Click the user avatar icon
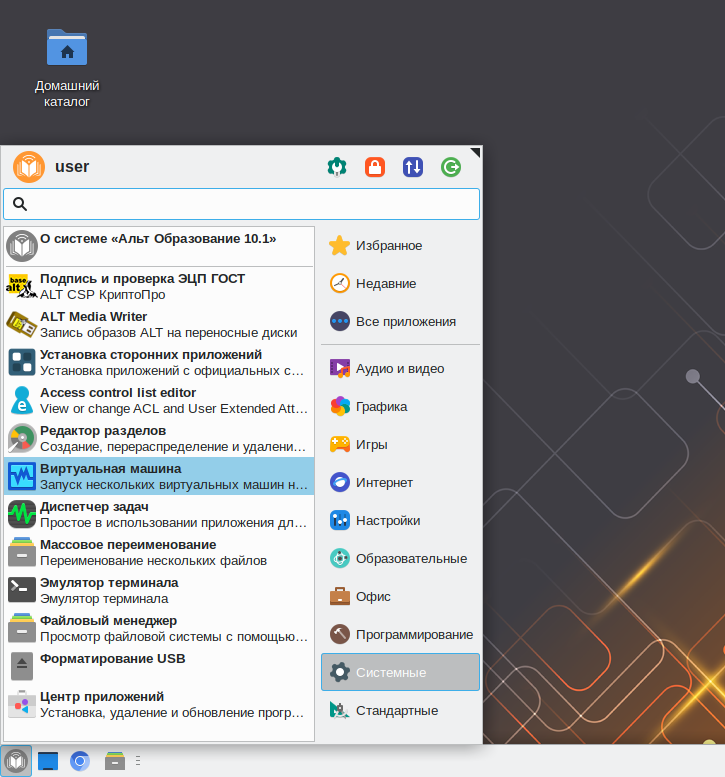 coord(29,167)
